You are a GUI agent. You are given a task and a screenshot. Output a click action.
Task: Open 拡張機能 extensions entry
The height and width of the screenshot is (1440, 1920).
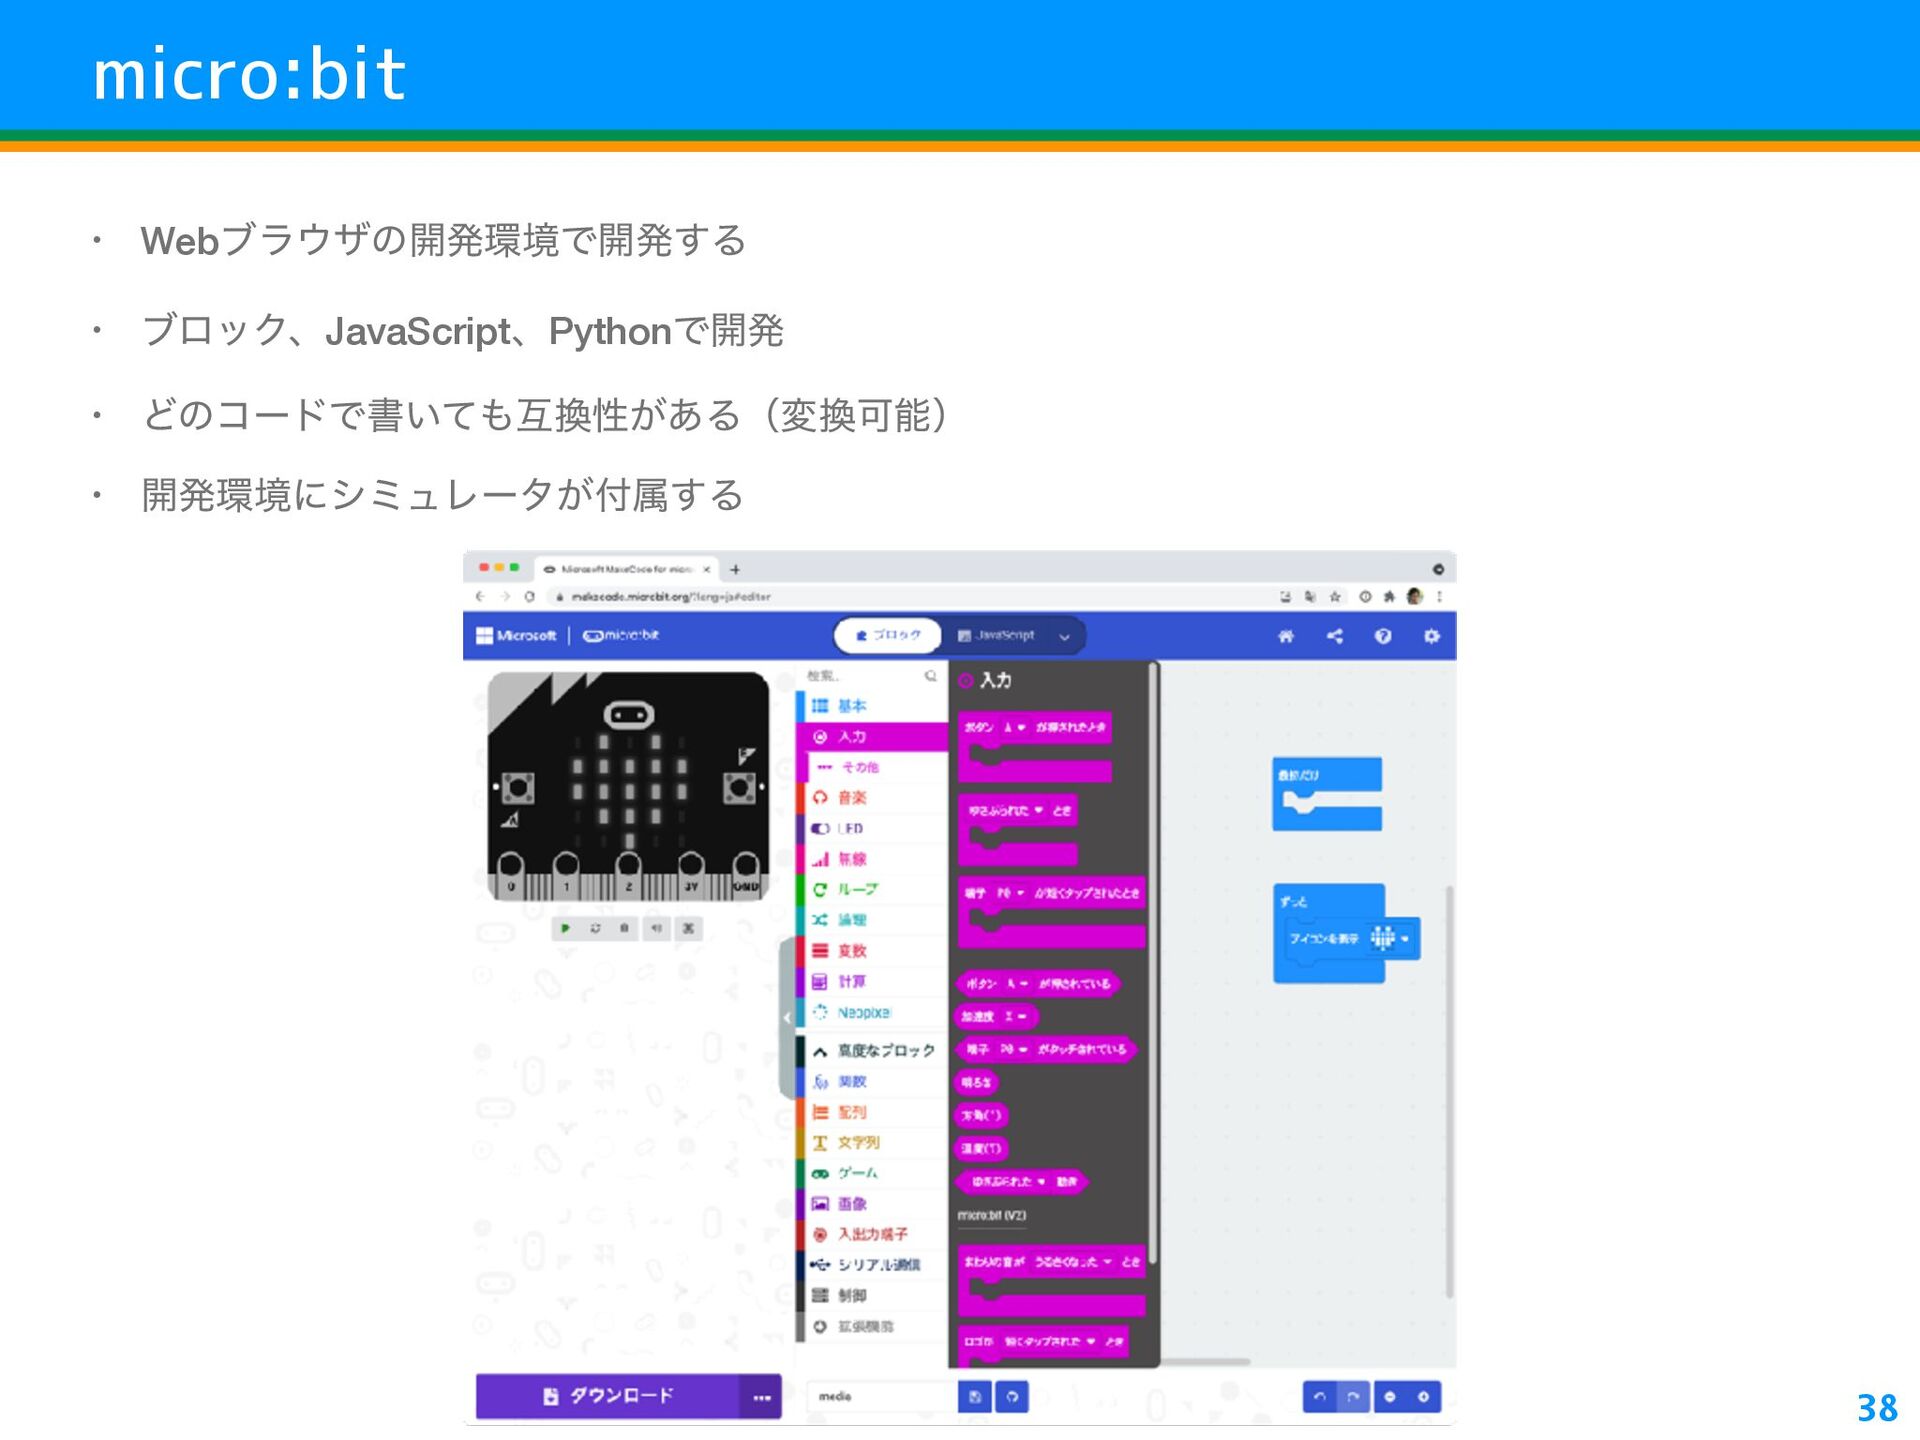tap(873, 1327)
